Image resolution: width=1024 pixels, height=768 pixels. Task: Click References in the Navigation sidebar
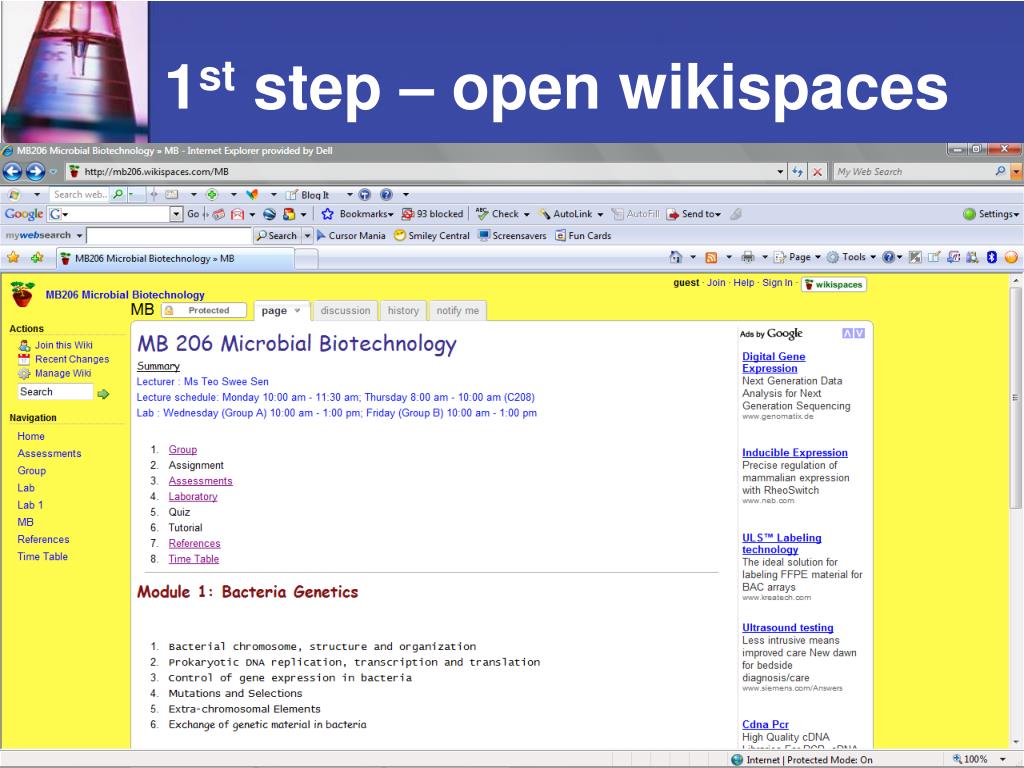click(x=43, y=539)
